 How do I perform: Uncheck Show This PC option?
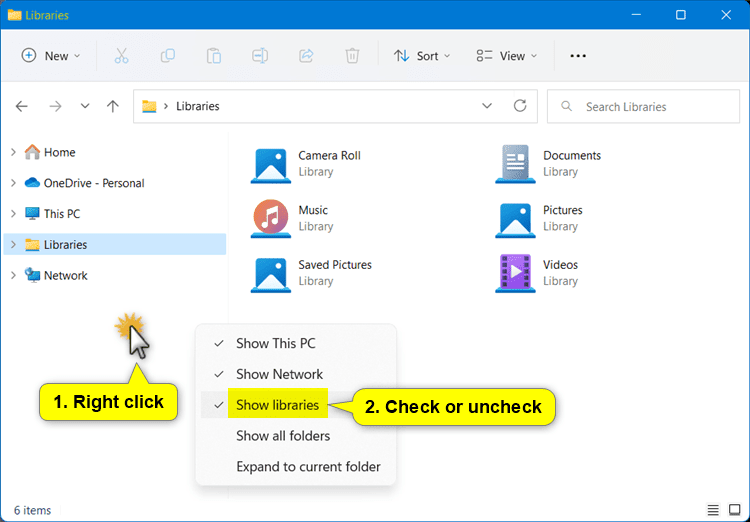tap(296, 344)
